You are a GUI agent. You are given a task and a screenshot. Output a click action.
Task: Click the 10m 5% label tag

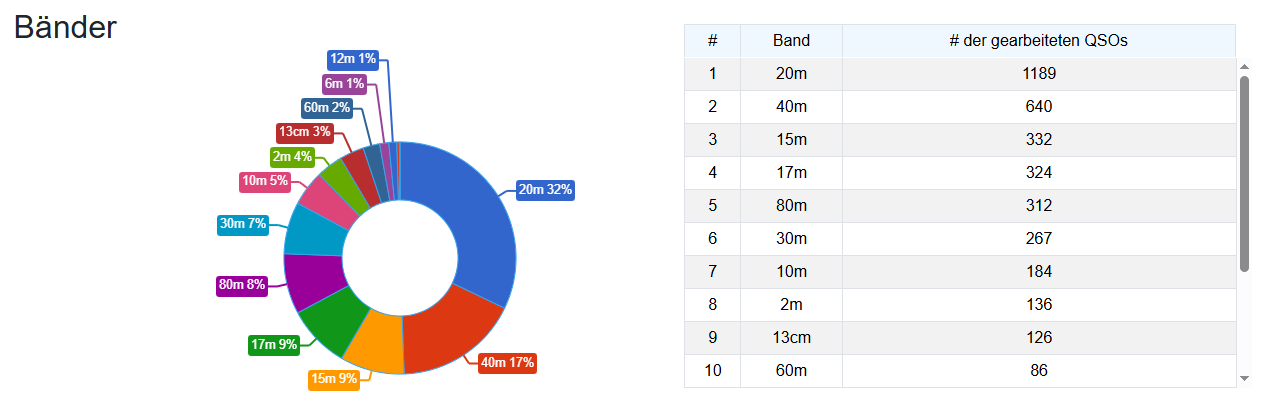(x=265, y=181)
